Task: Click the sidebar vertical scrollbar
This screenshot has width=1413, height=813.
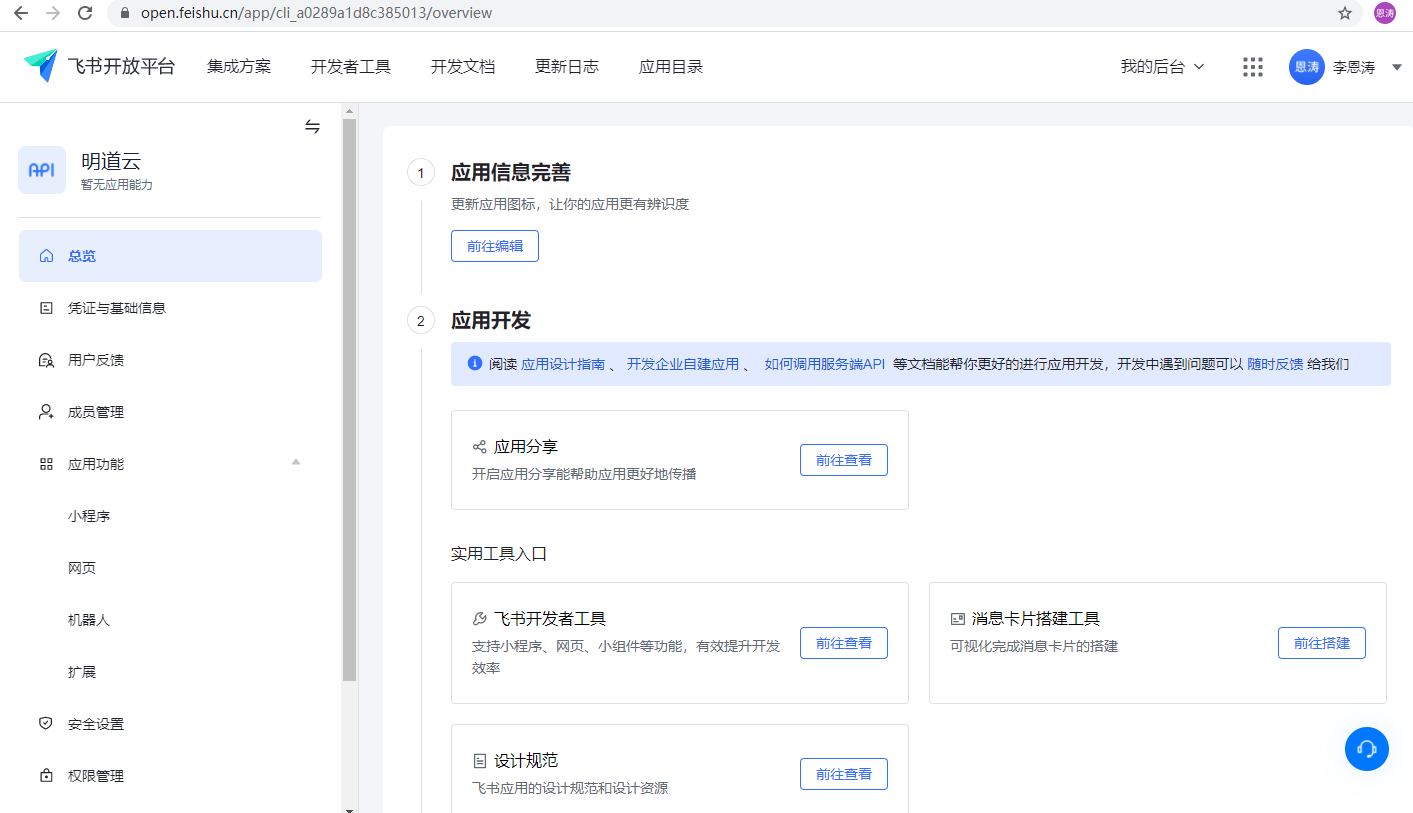Action: [x=349, y=400]
